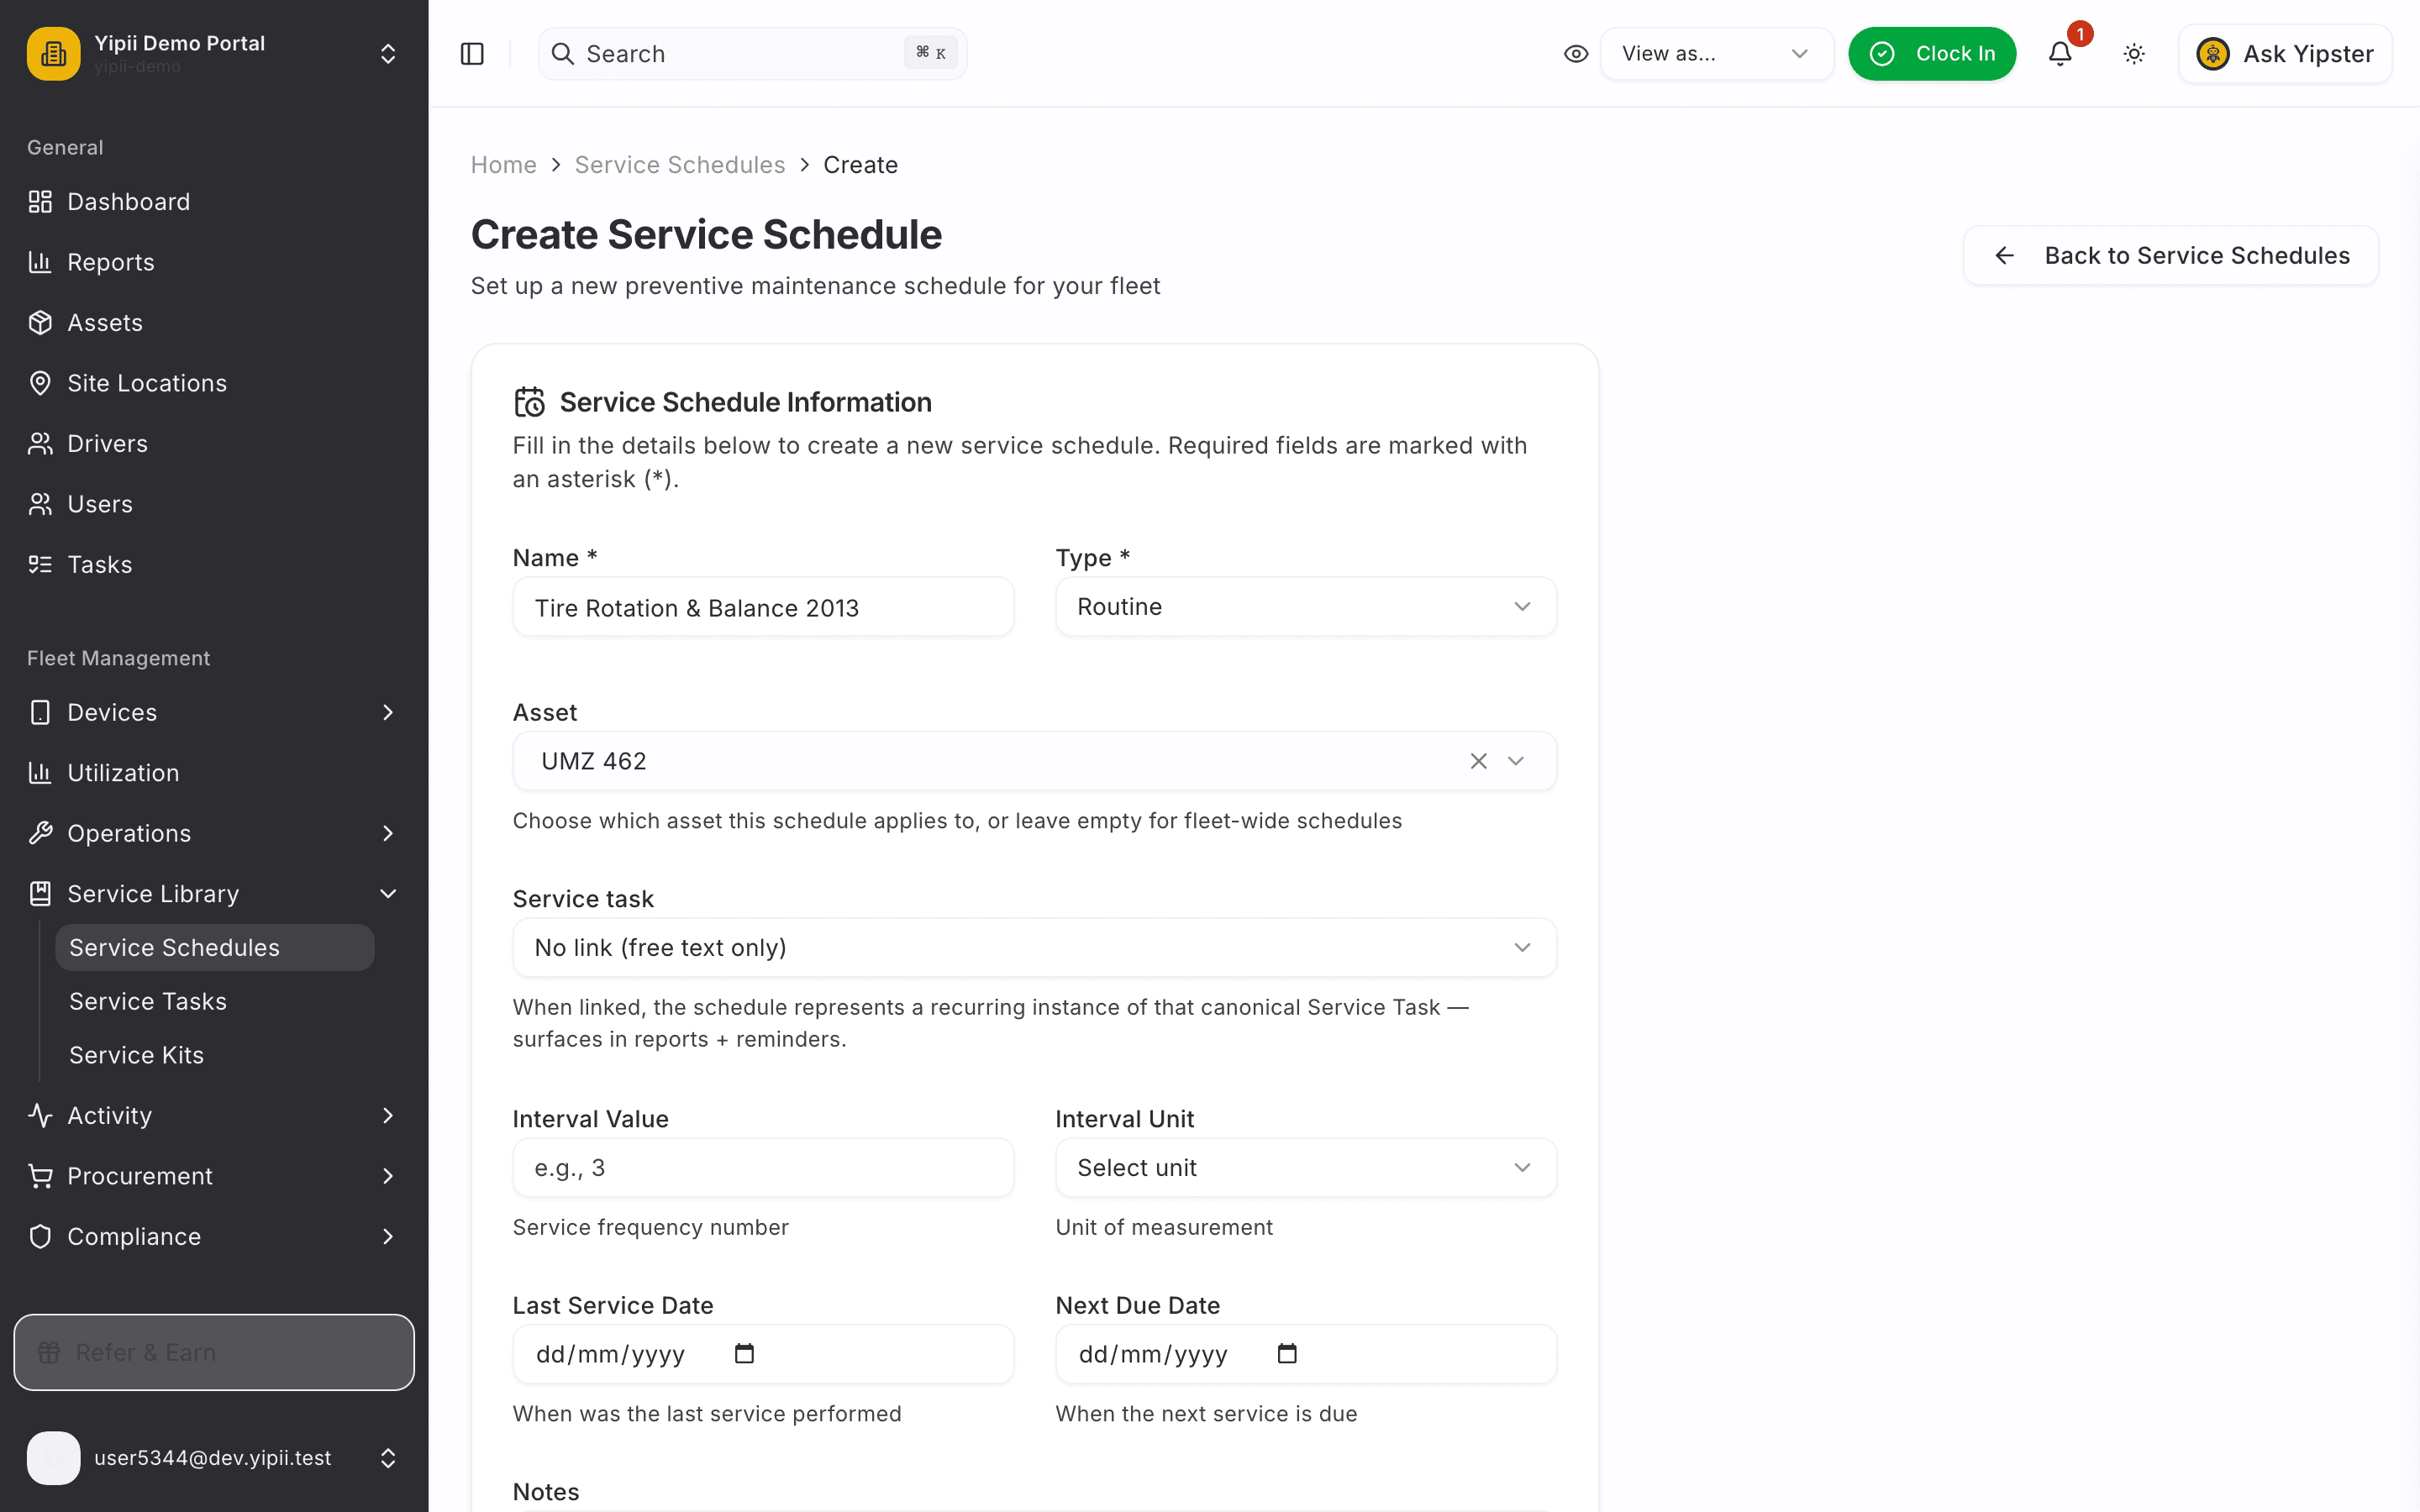The width and height of the screenshot is (2420, 1512).
Task: Open the Interval Unit Select unit dropdown
Action: tap(1305, 1168)
